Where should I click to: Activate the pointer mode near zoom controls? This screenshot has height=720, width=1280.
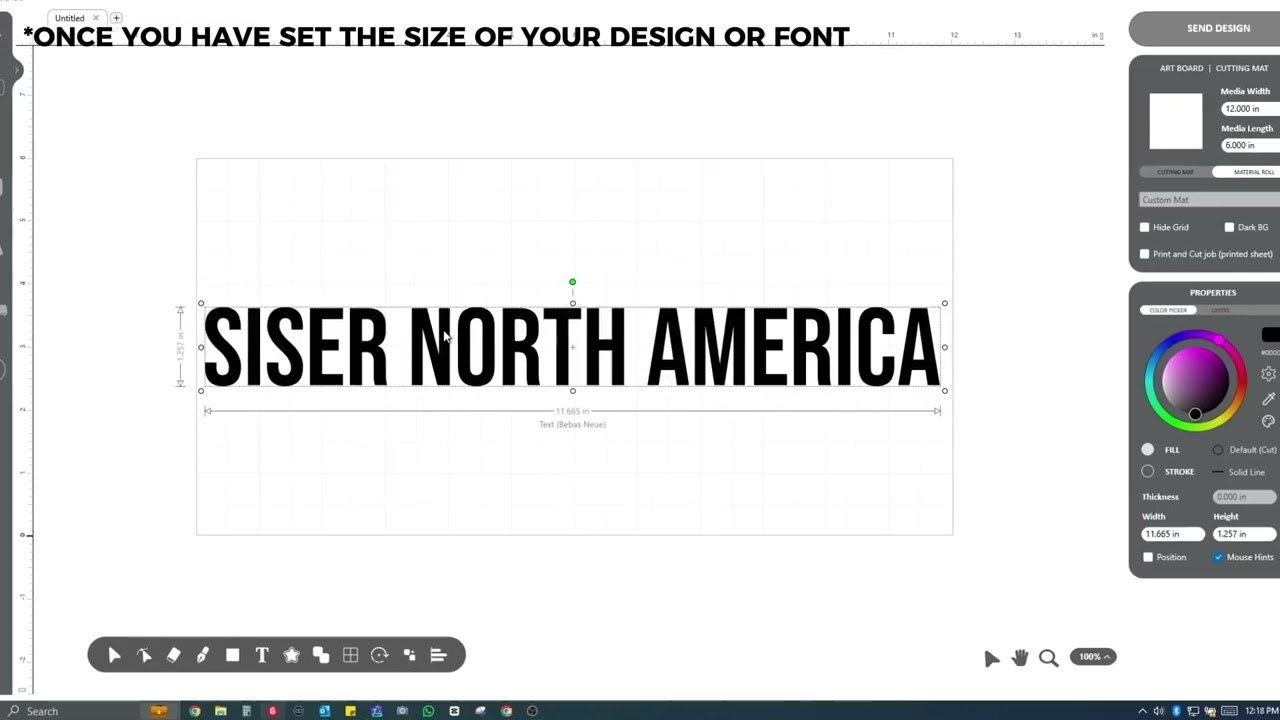991,658
